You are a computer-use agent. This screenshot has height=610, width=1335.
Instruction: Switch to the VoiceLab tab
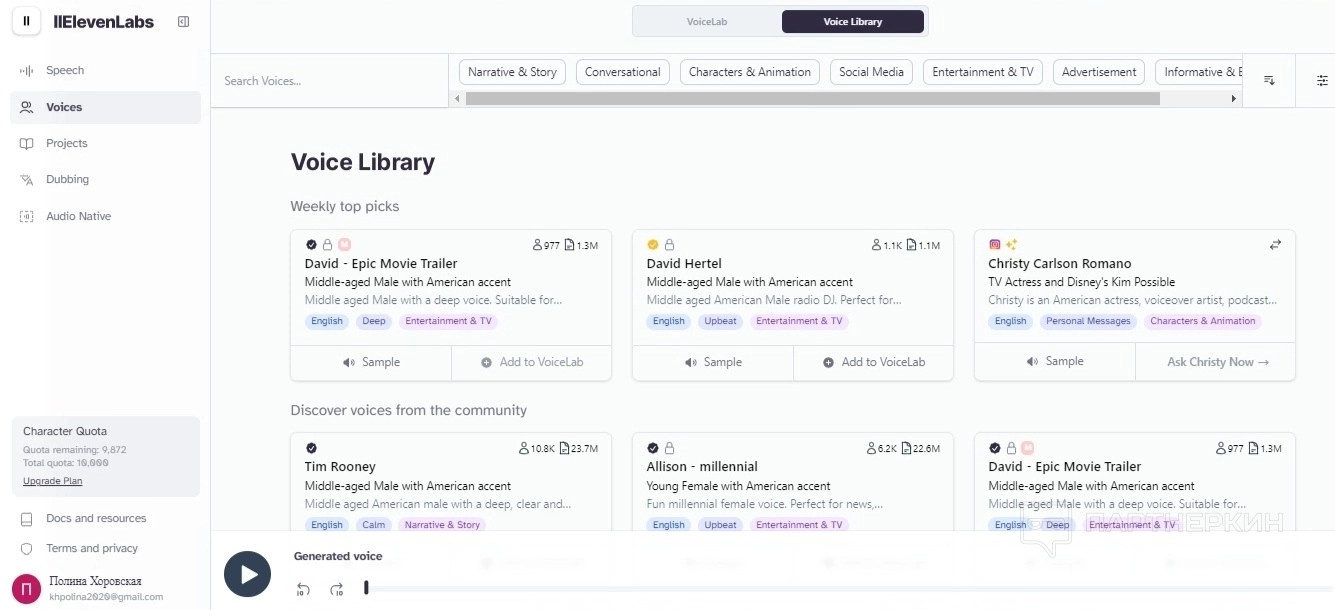(x=707, y=21)
